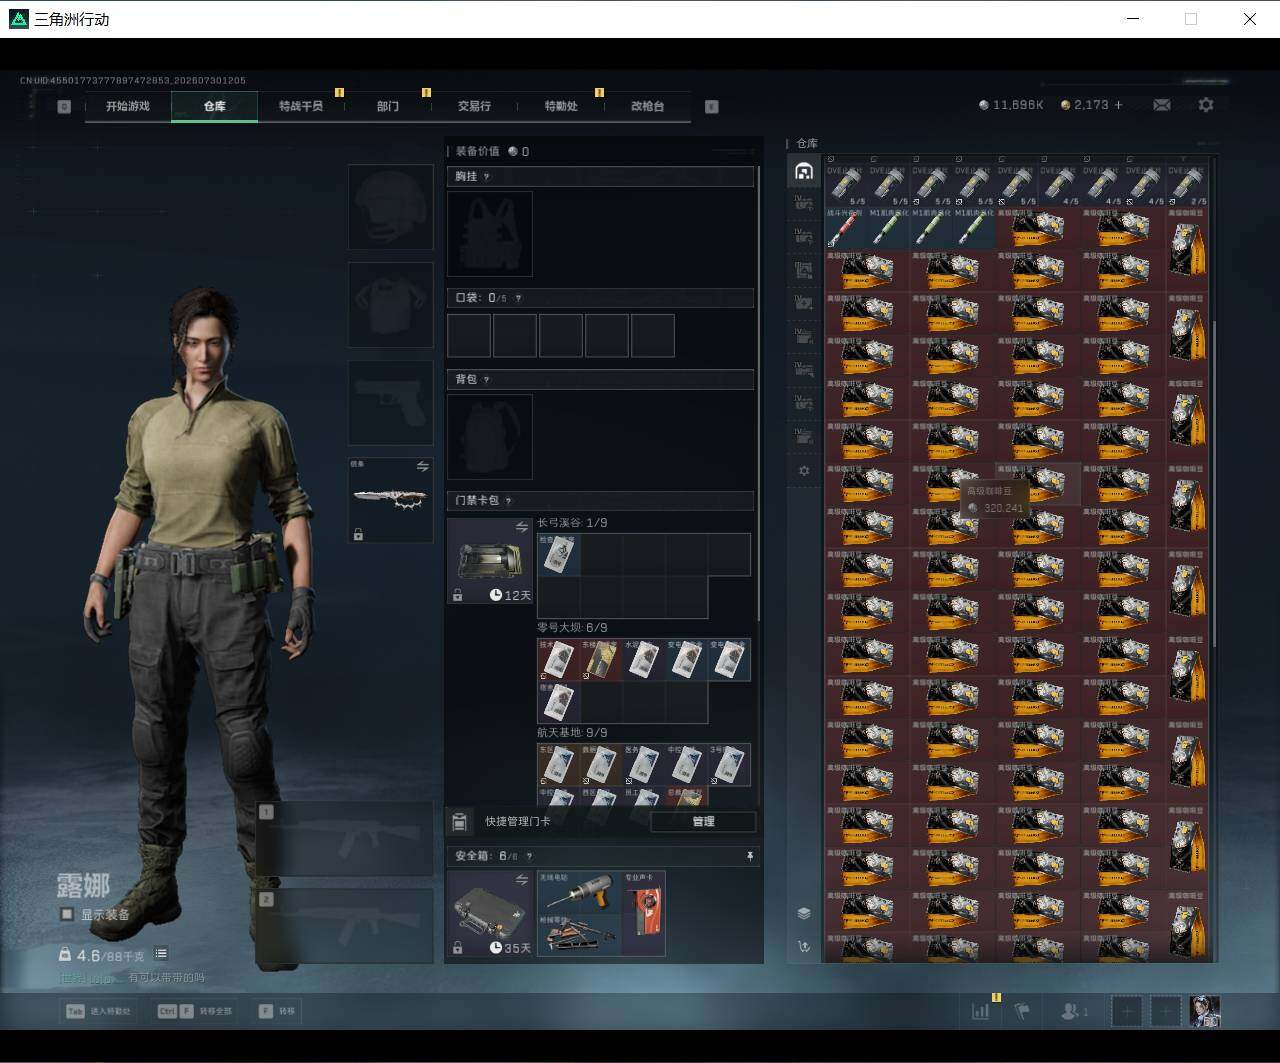Click the warehouse vertical scrollbar
Image resolution: width=1280 pixels, height=1063 pixels.
[1214, 485]
